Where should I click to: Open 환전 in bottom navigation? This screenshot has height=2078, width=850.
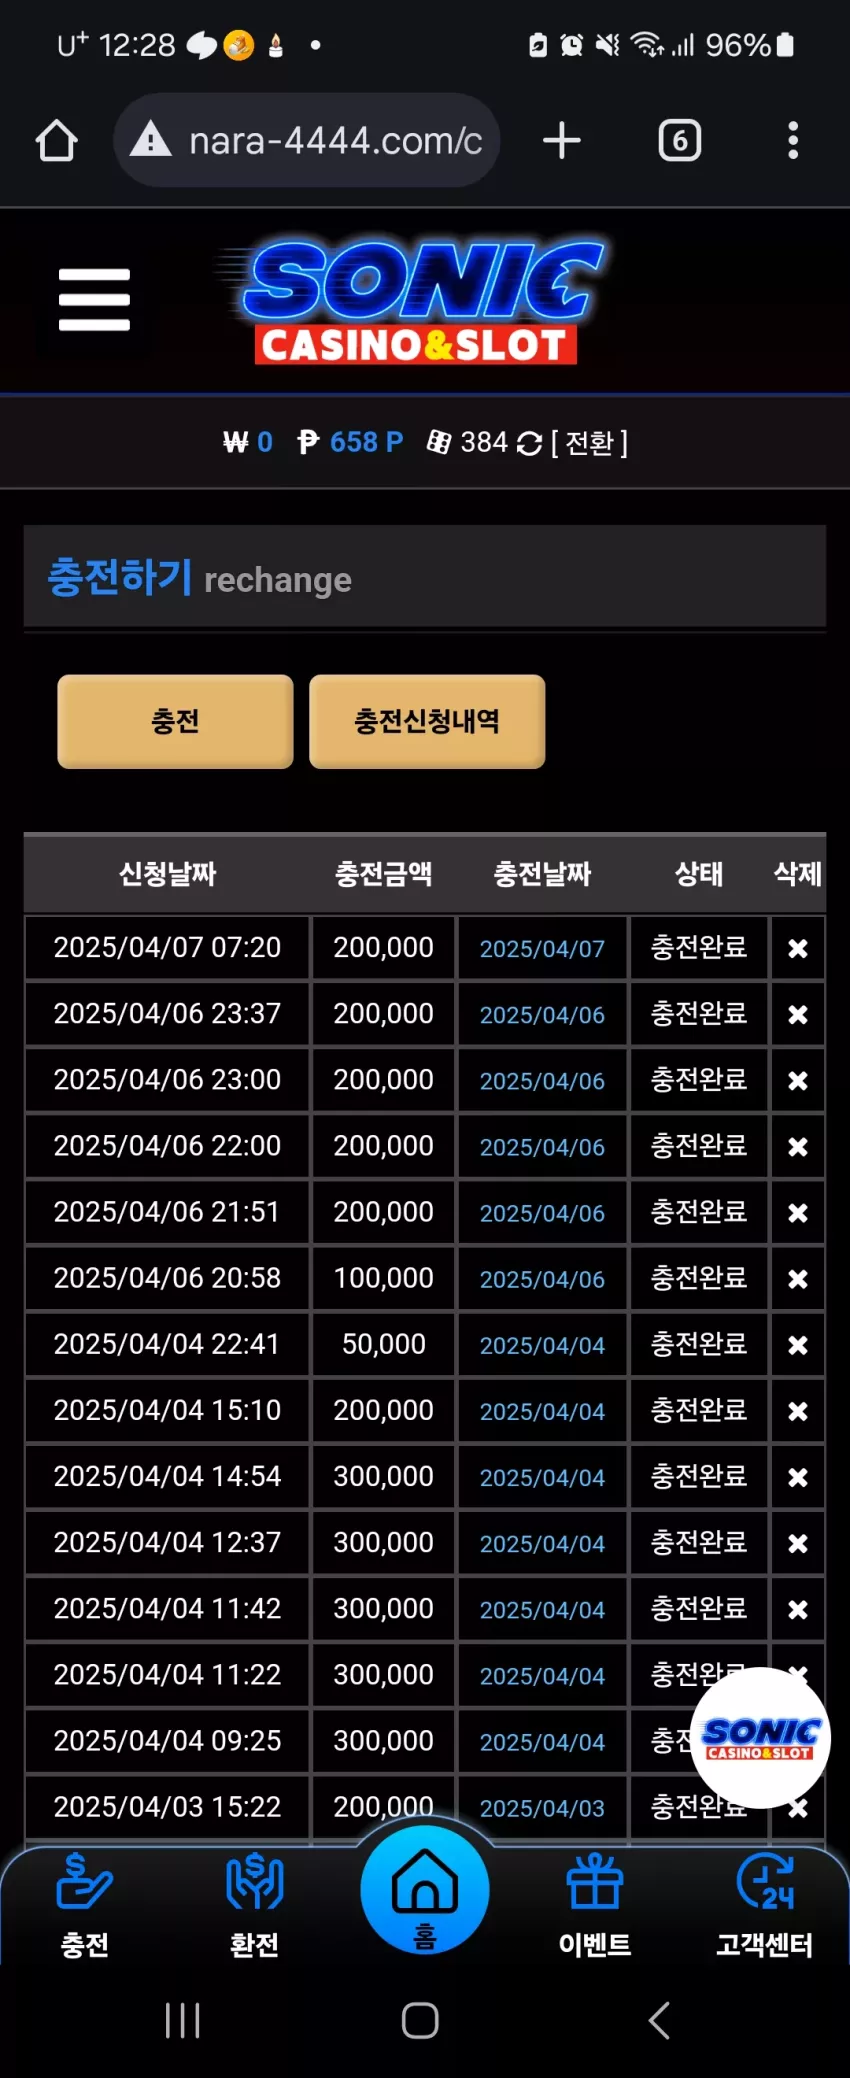tap(255, 1905)
